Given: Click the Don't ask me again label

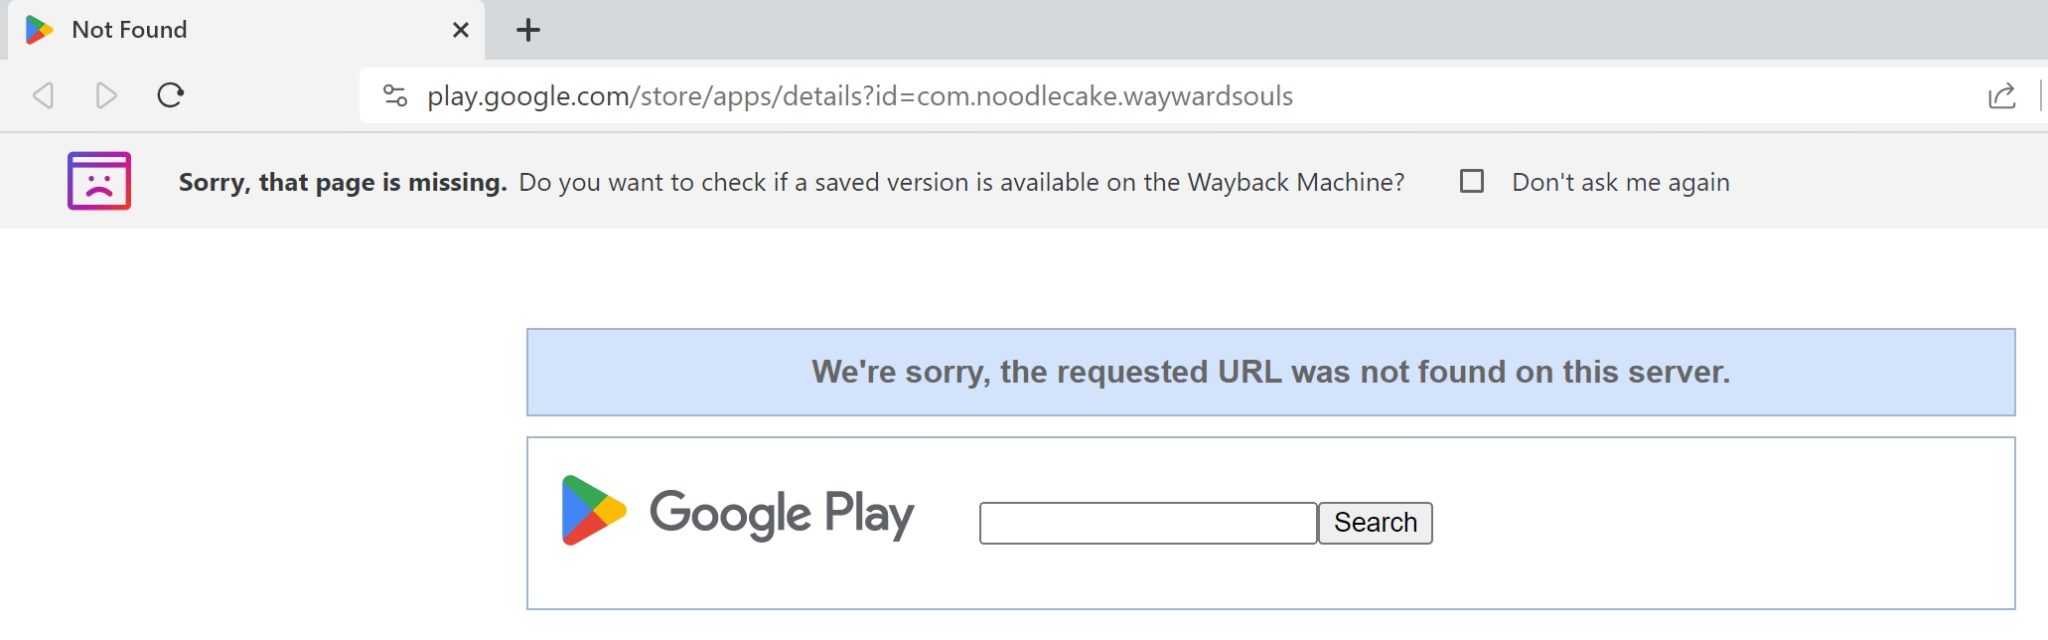Looking at the screenshot, I should click(x=1620, y=182).
